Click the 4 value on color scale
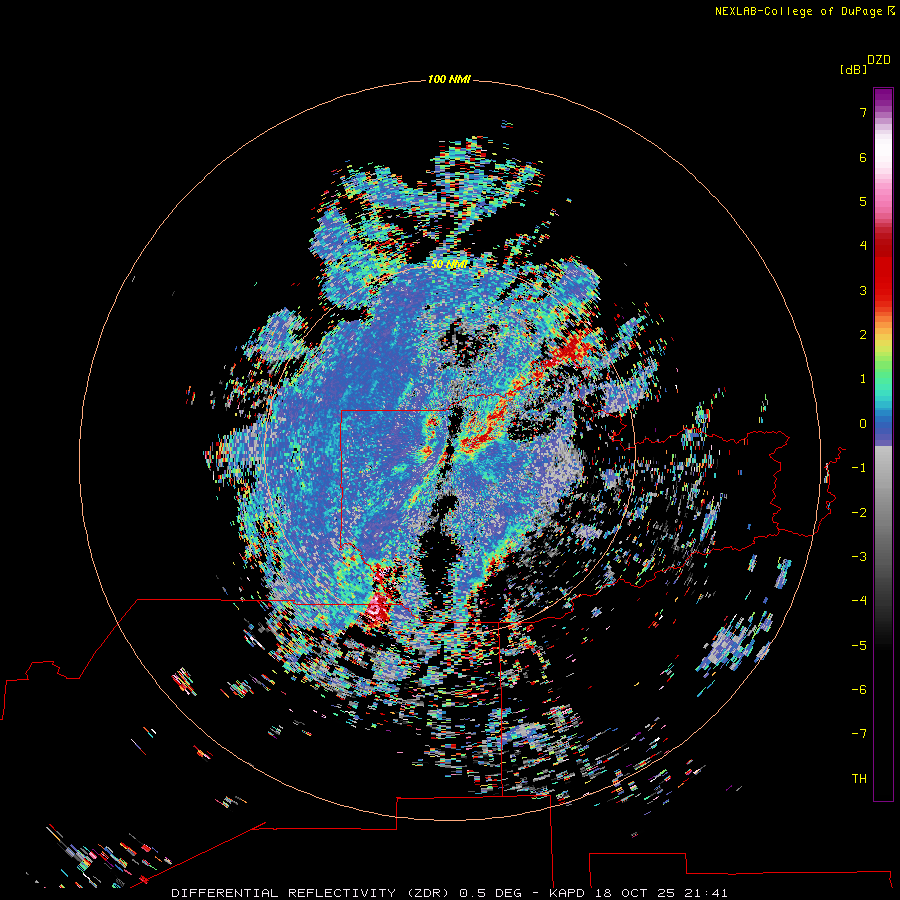This screenshot has height=900, width=900. (863, 246)
